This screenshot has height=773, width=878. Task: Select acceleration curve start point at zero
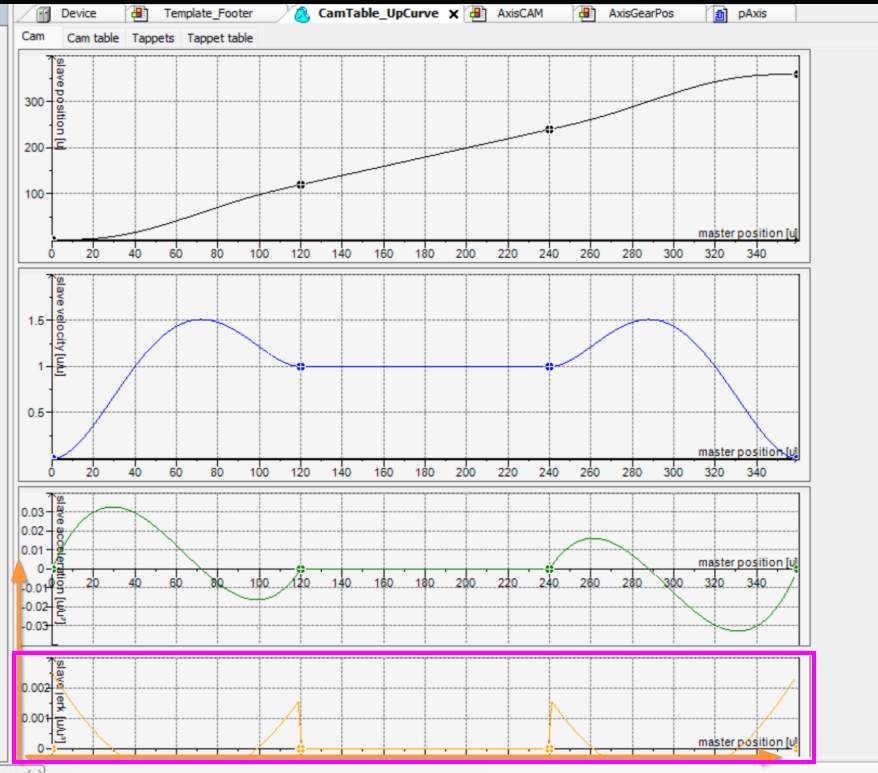54,569
